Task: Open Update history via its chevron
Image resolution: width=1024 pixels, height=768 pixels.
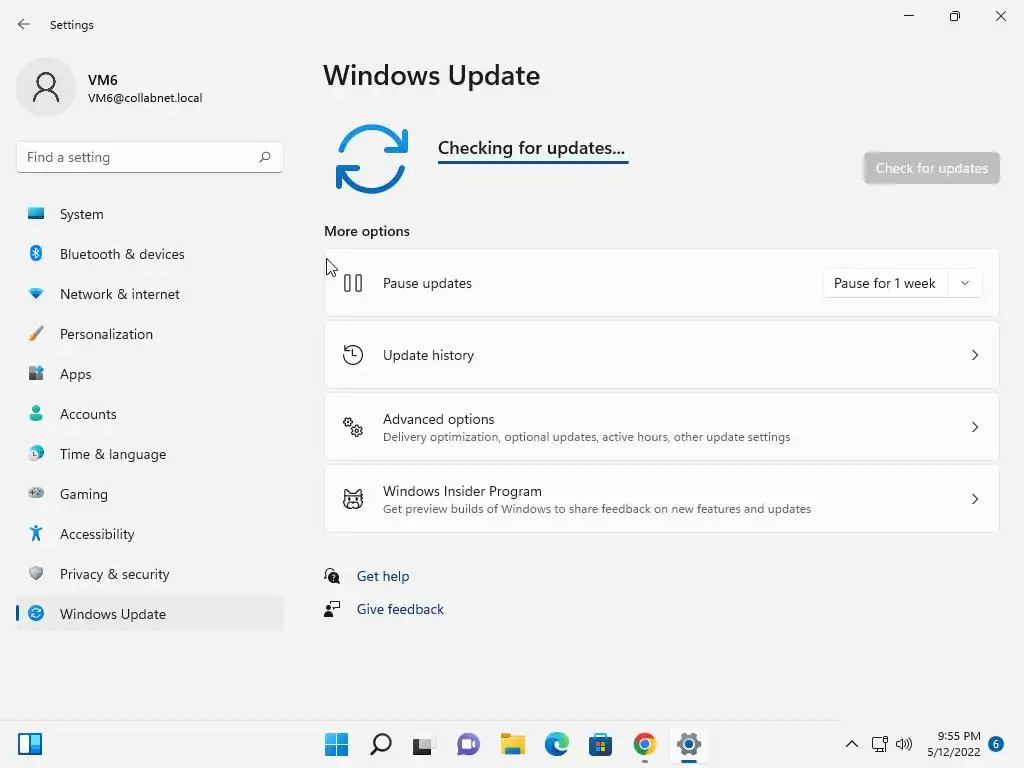Action: point(974,355)
